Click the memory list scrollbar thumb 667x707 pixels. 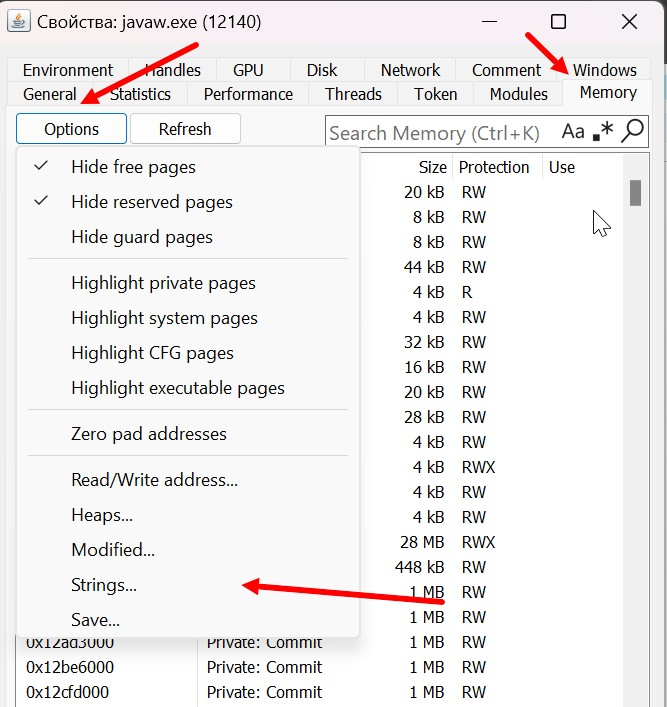(x=635, y=193)
